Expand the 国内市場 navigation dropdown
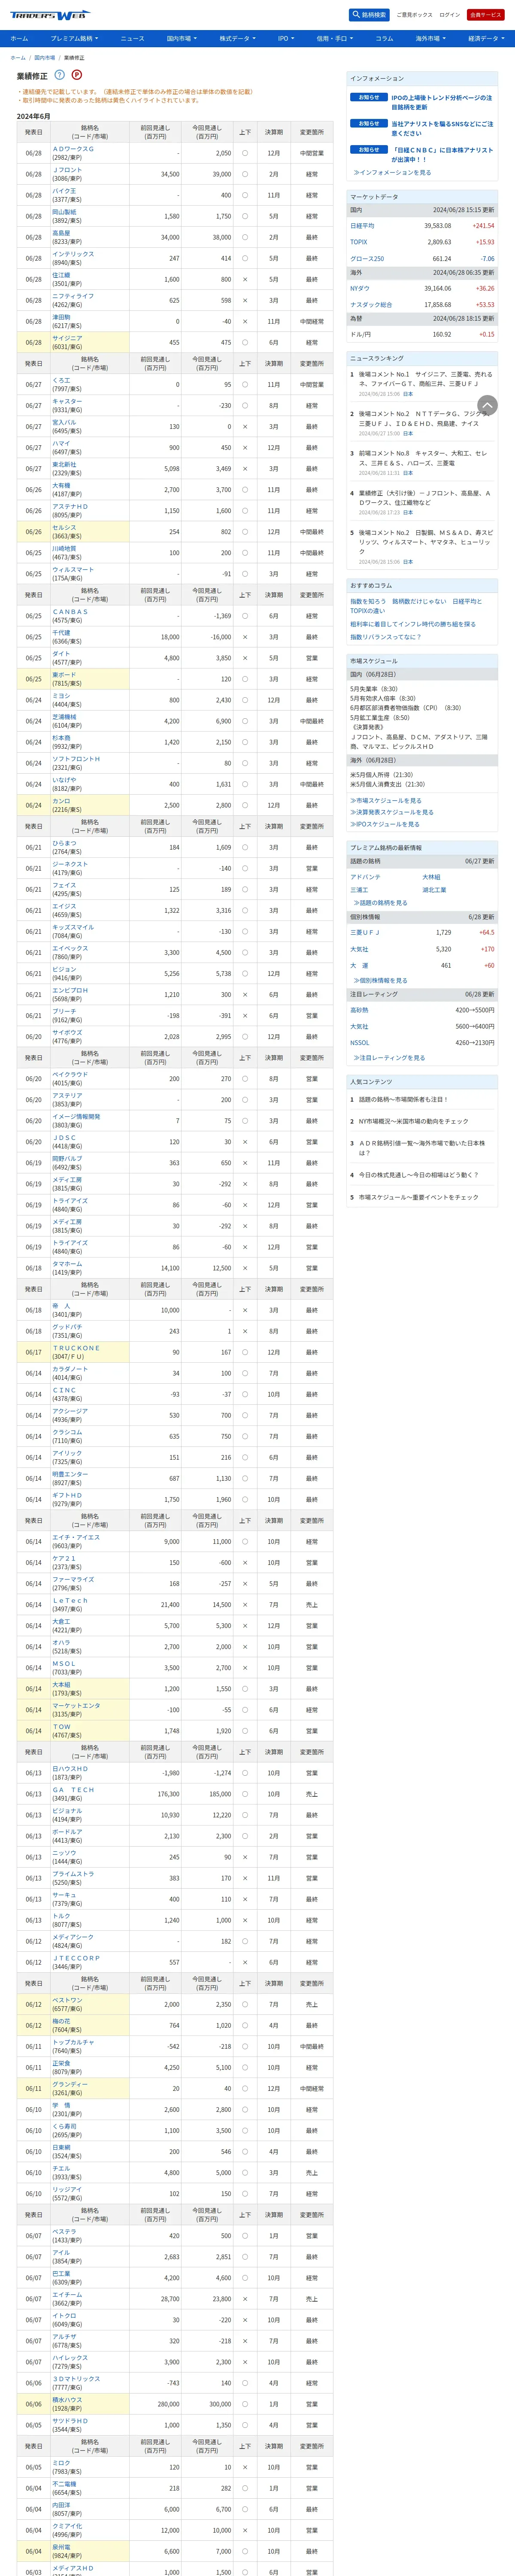 click(182, 38)
